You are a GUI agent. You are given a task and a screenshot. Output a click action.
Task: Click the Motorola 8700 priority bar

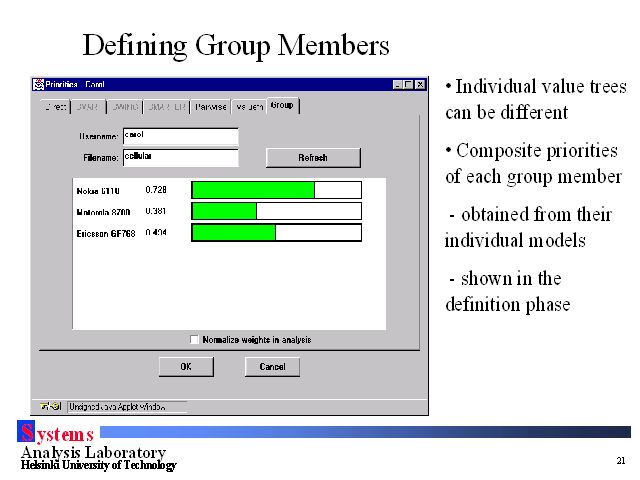275,211
